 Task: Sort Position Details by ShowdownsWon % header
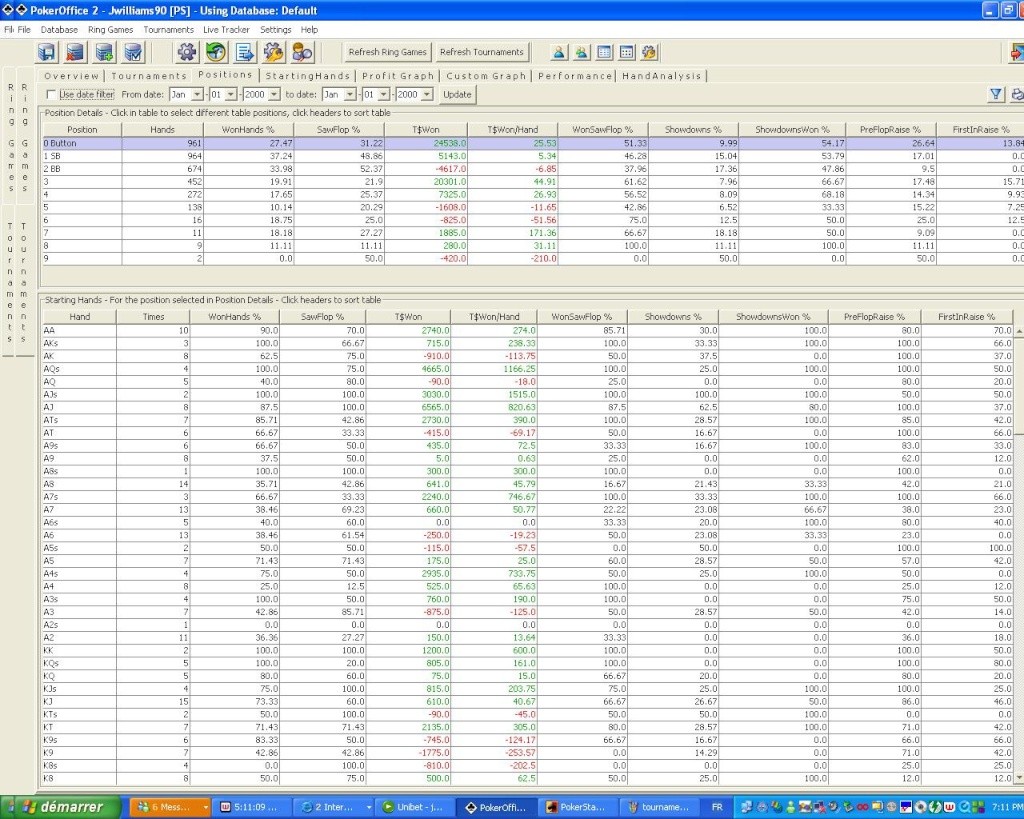pyautogui.click(x=792, y=129)
